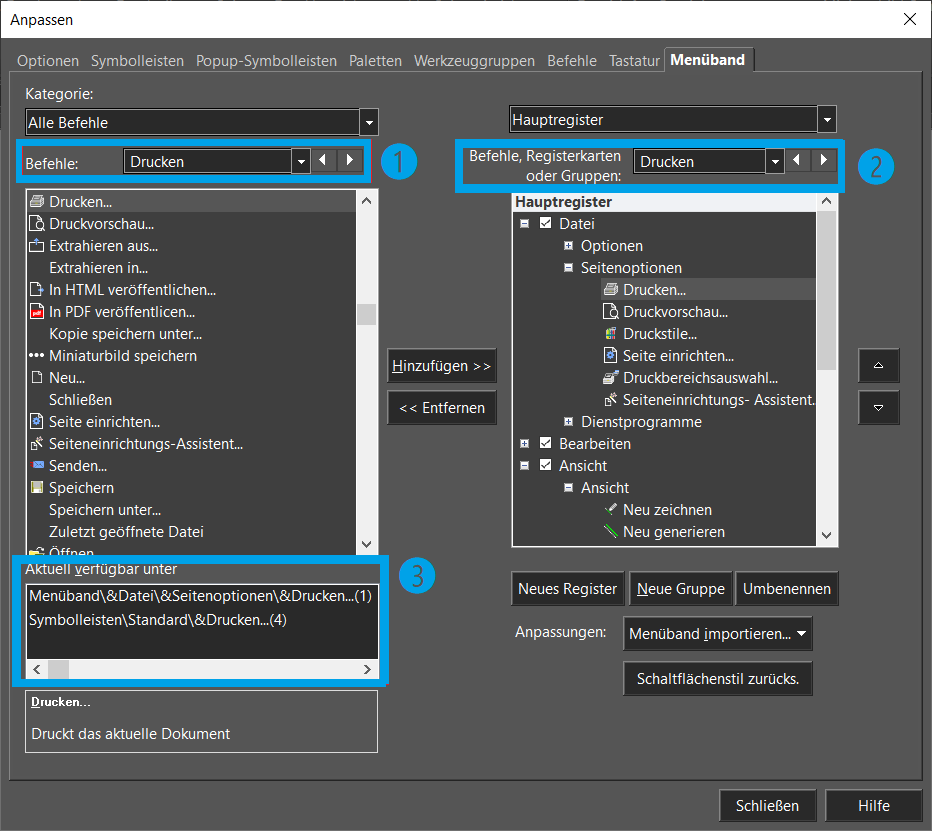Screen dimensions: 932x831
Task: Open Hilfe button
Action: coord(874,805)
